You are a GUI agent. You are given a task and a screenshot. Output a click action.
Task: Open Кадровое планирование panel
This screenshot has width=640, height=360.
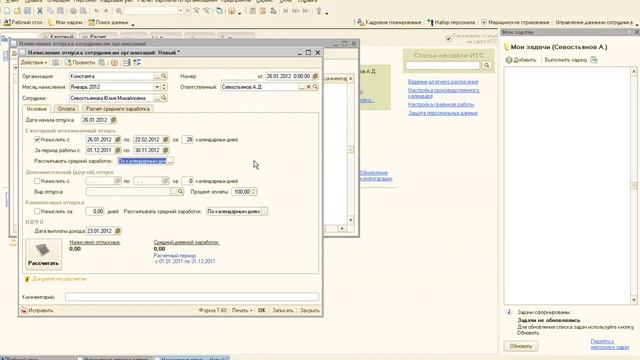point(389,22)
